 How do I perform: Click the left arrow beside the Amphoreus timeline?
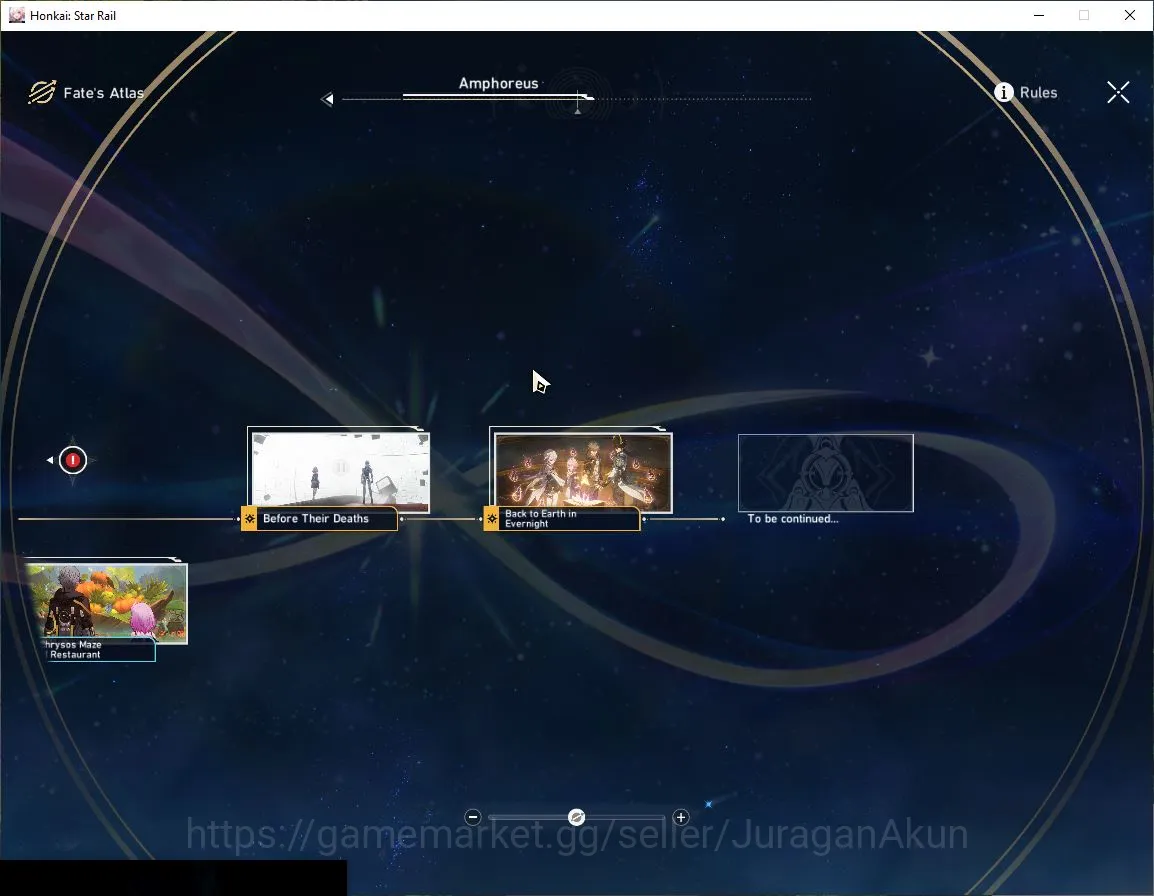click(x=328, y=99)
